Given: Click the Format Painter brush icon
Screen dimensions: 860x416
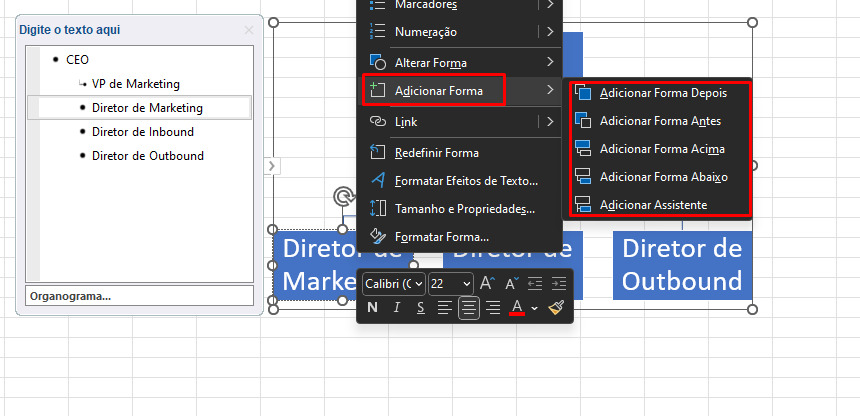Looking at the screenshot, I should click(x=556, y=308).
